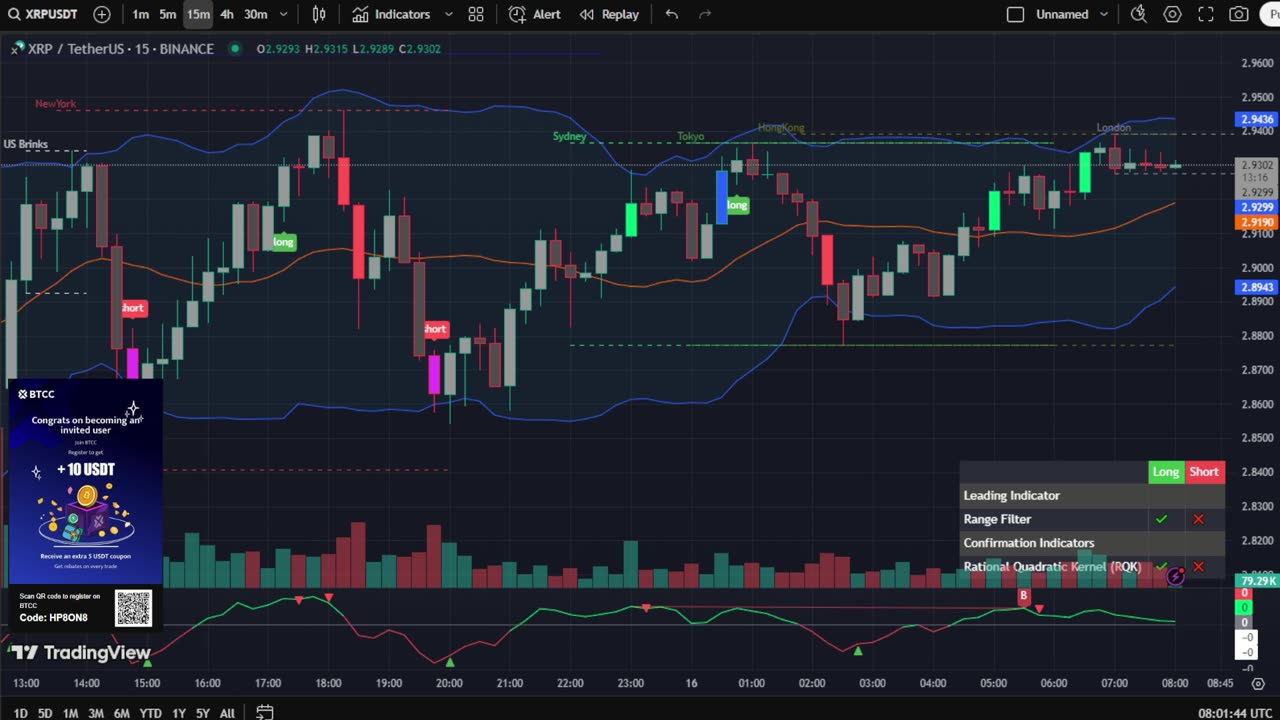Click the Confirmation Indicators row label
The width and height of the screenshot is (1280, 720).
(x=1028, y=543)
